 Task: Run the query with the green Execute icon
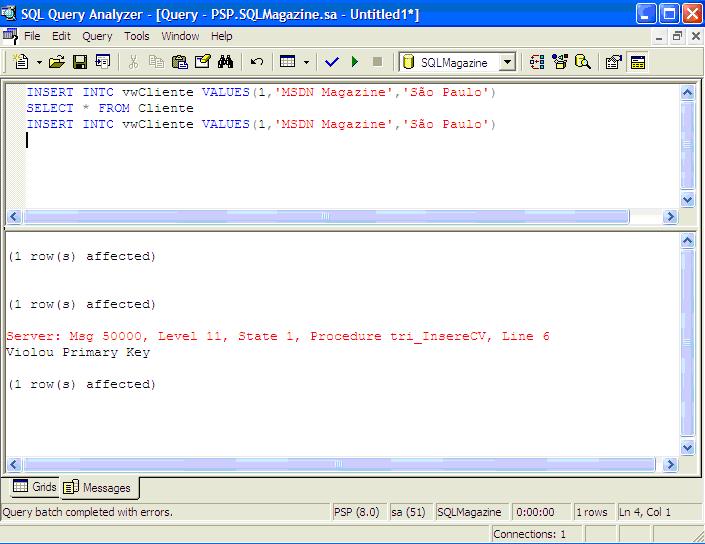354,62
